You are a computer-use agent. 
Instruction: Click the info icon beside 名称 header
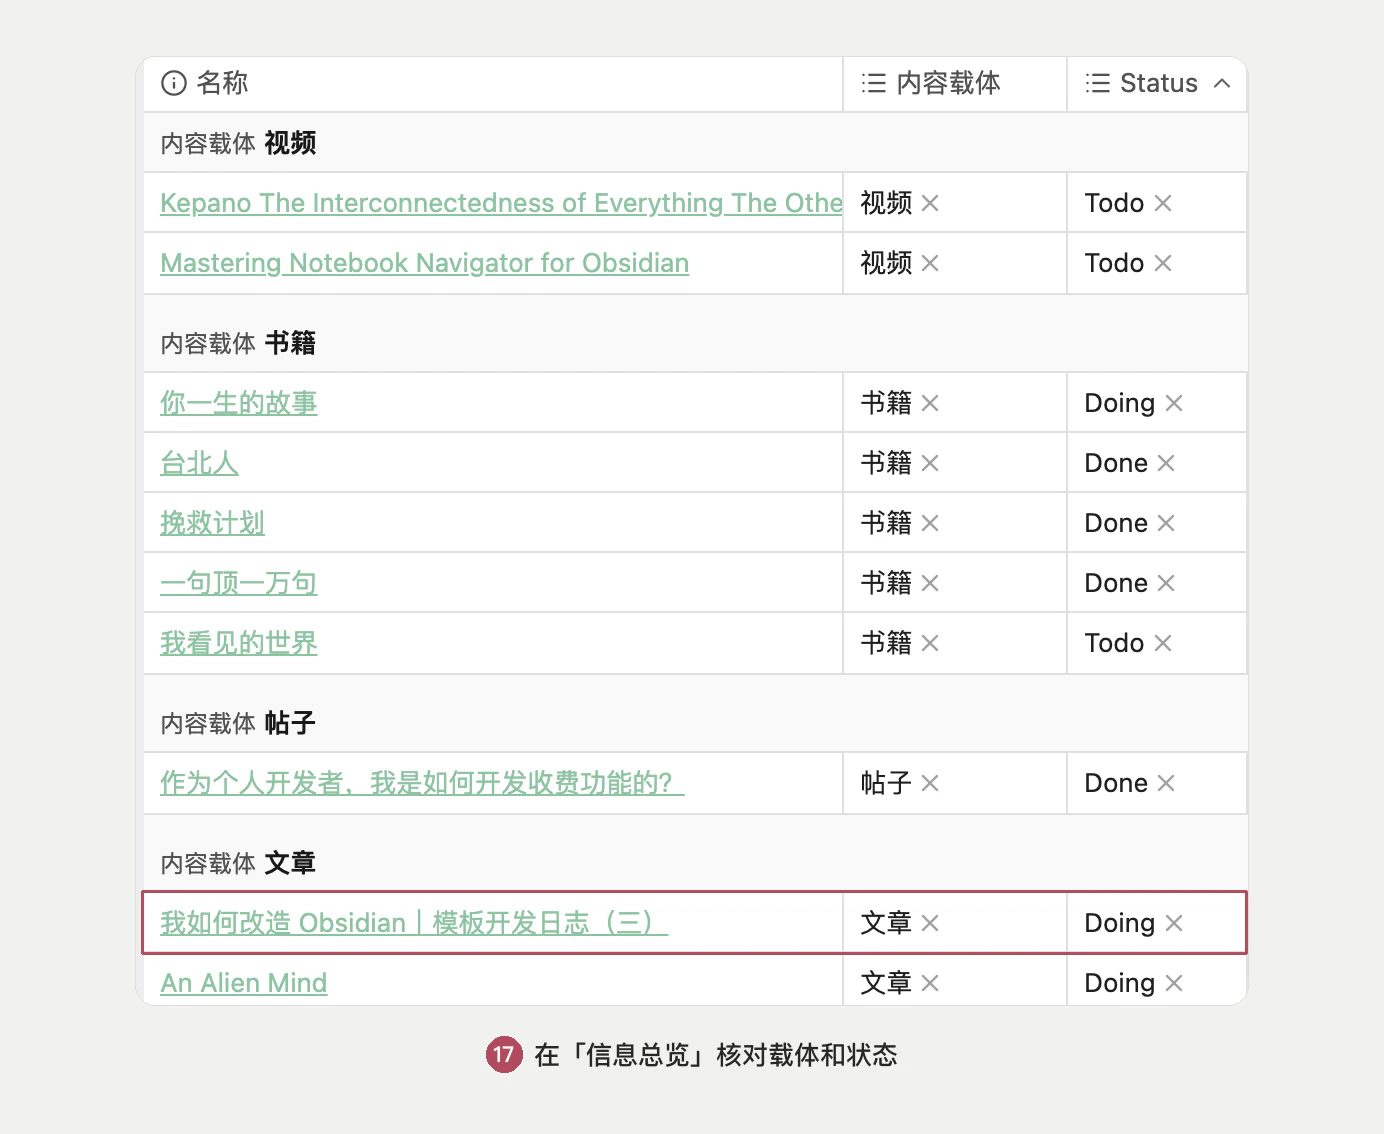coord(174,83)
